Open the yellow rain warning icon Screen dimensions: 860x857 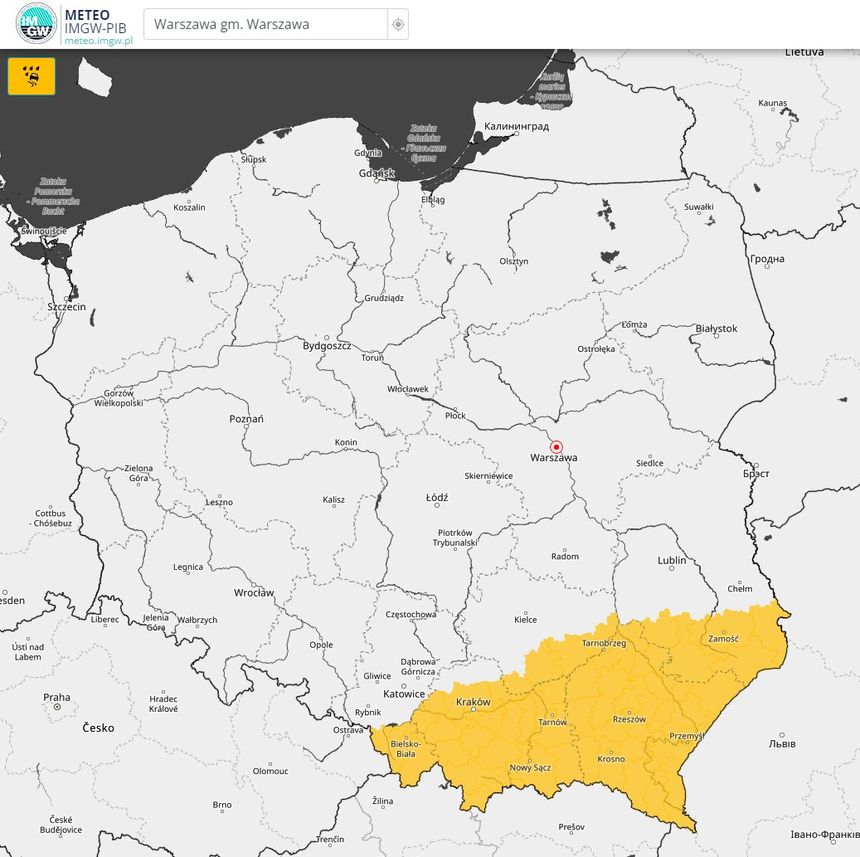coord(31,76)
